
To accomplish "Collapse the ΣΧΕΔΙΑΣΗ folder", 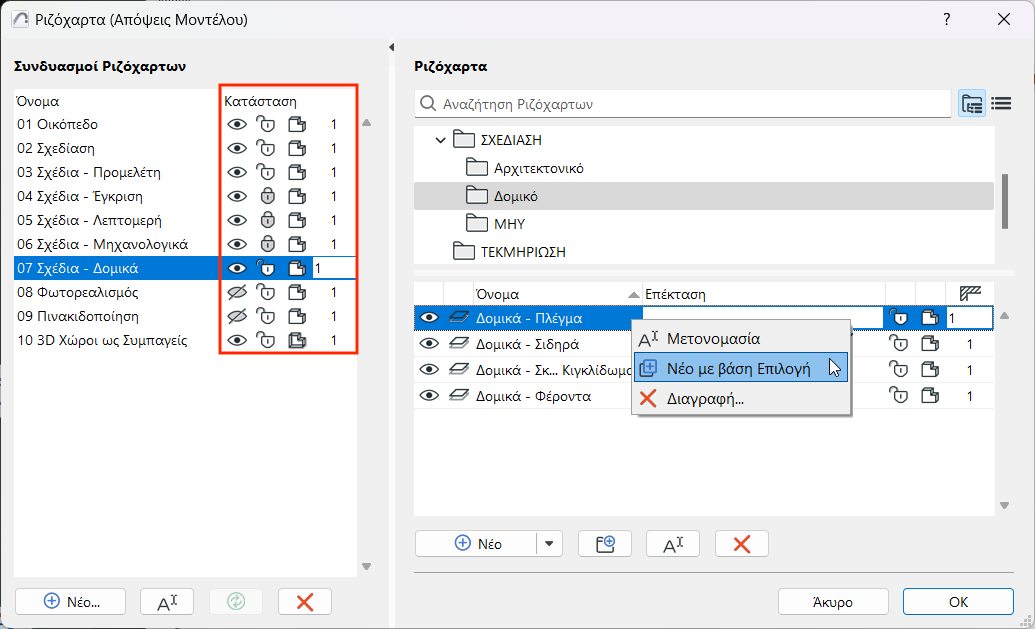I will click(440, 140).
